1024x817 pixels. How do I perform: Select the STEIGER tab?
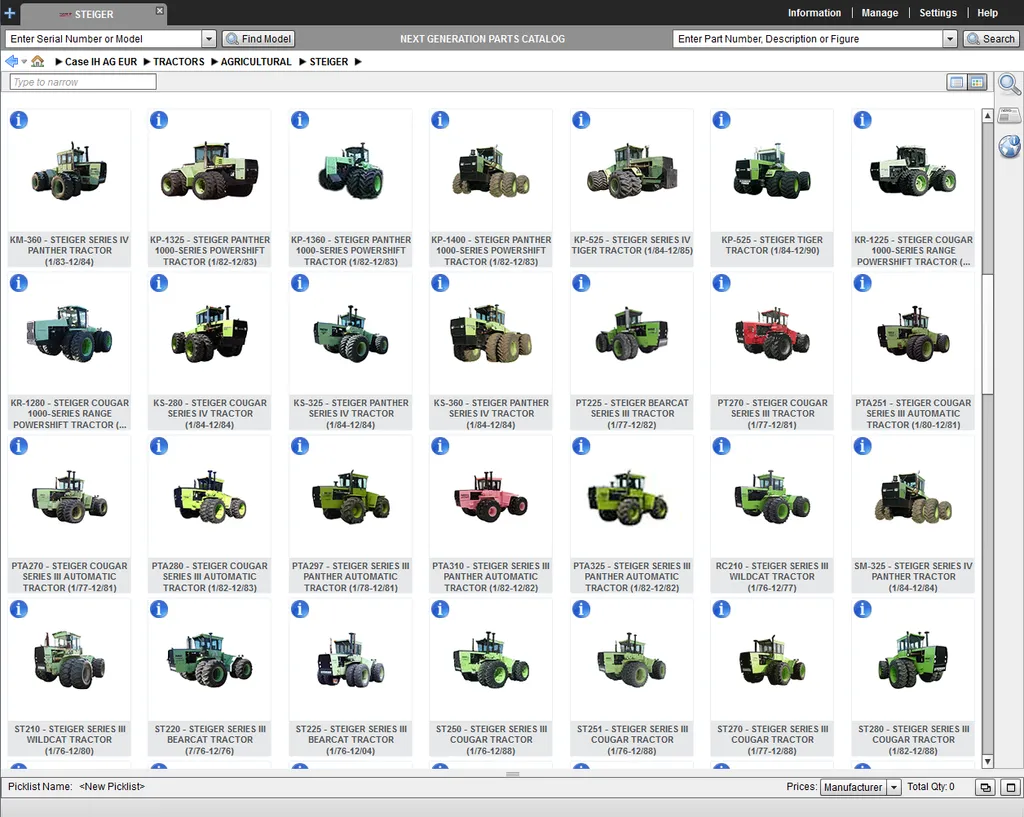tap(93, 14)
